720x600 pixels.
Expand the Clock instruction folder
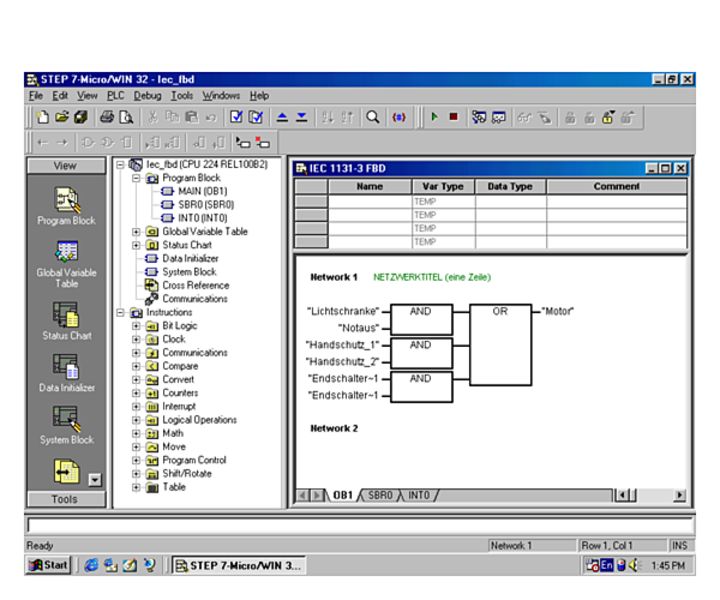[x=136, y=339]
